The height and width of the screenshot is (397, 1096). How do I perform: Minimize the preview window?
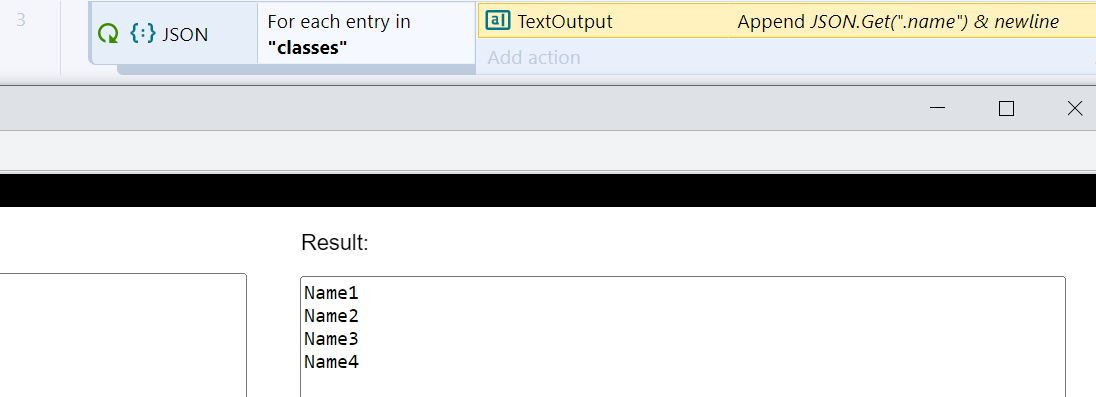coord(938,108)
